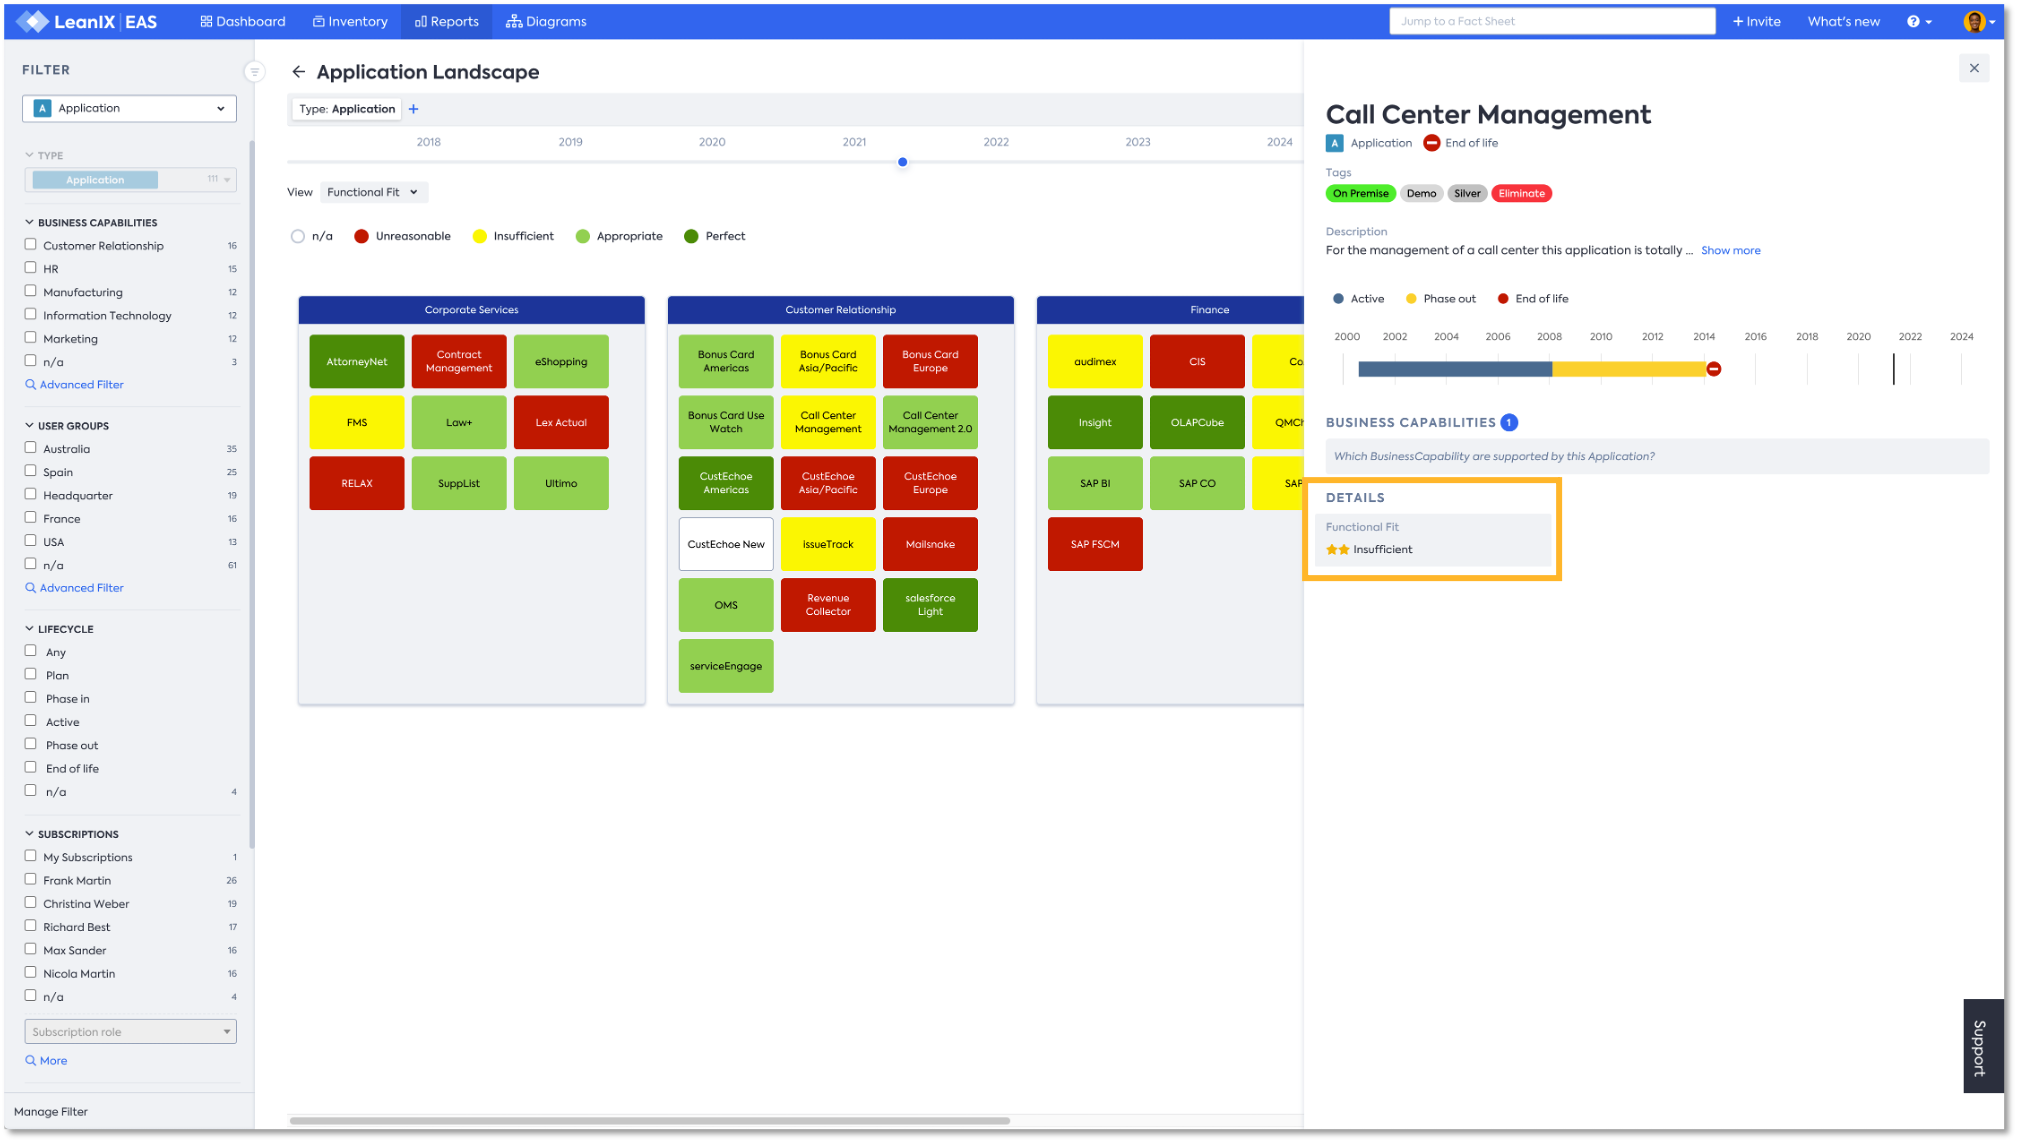Image resolution: width=2018 pixels, height=1143 pixels.
Task: Expand the Subscription role combo box
Action: 130,1031
